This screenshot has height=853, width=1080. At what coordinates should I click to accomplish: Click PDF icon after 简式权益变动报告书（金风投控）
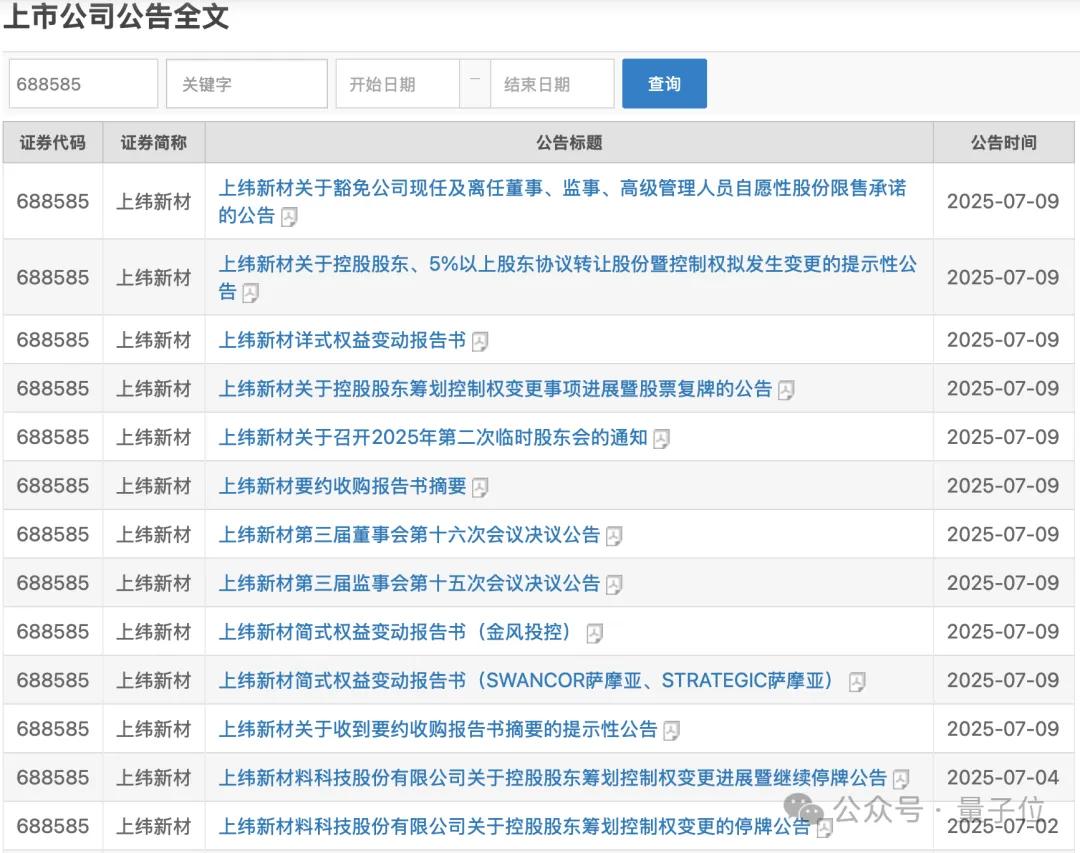click(x=594, y=634)
